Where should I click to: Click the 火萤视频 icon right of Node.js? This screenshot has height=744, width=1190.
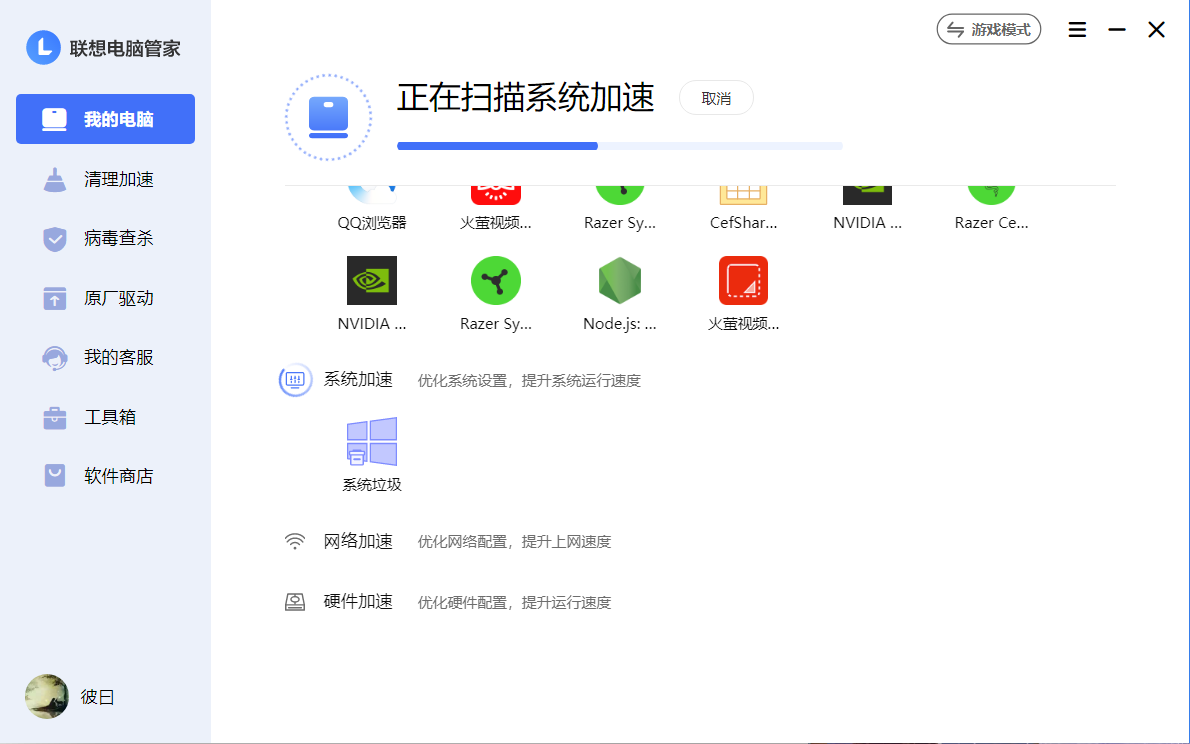[x=744, y=280]
